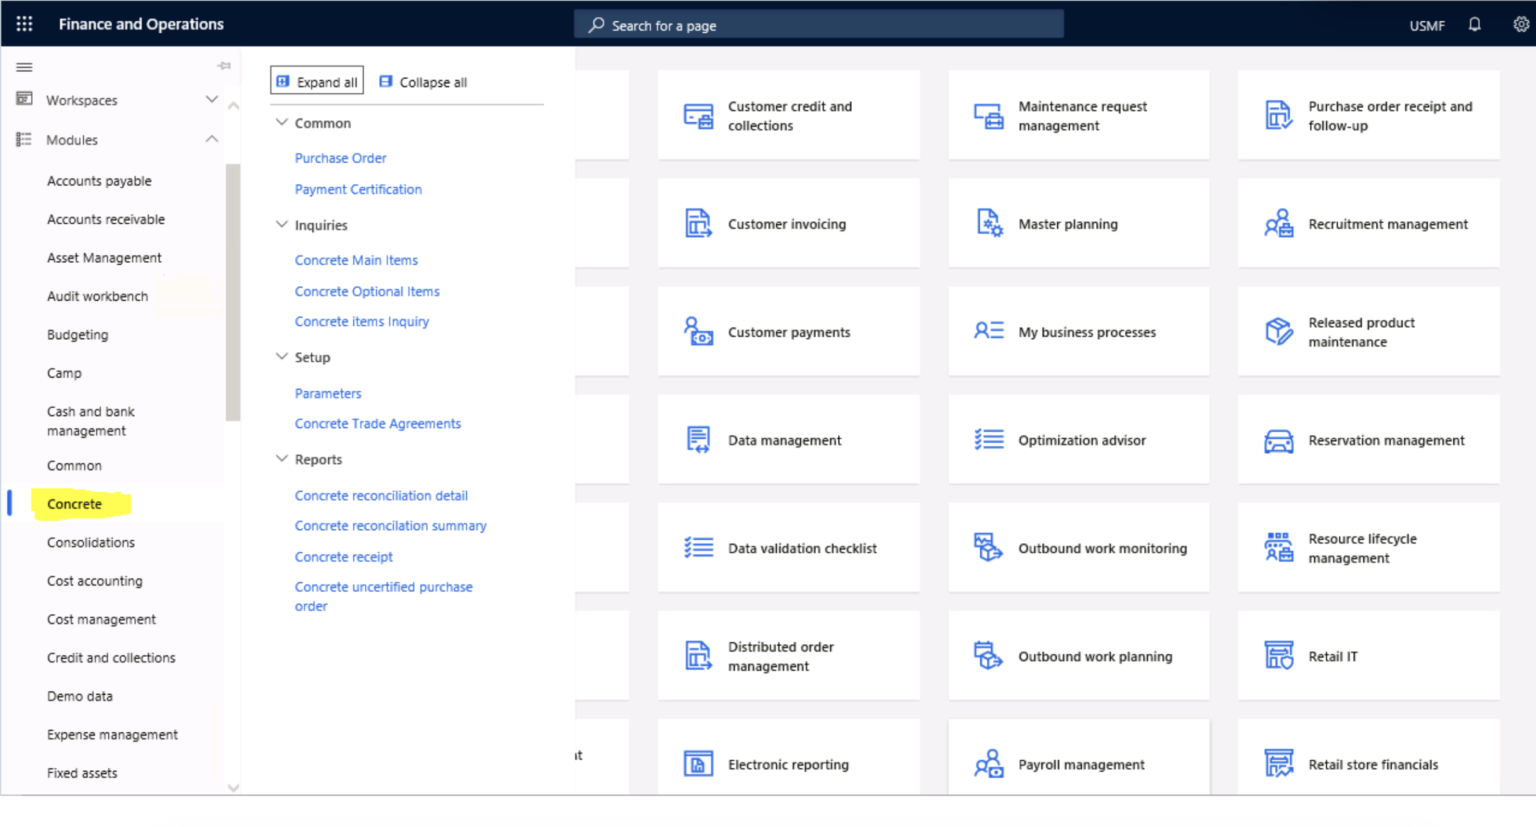Expand the Workspaces chevron
This screenshot has width=1536, height=827.
212,99
